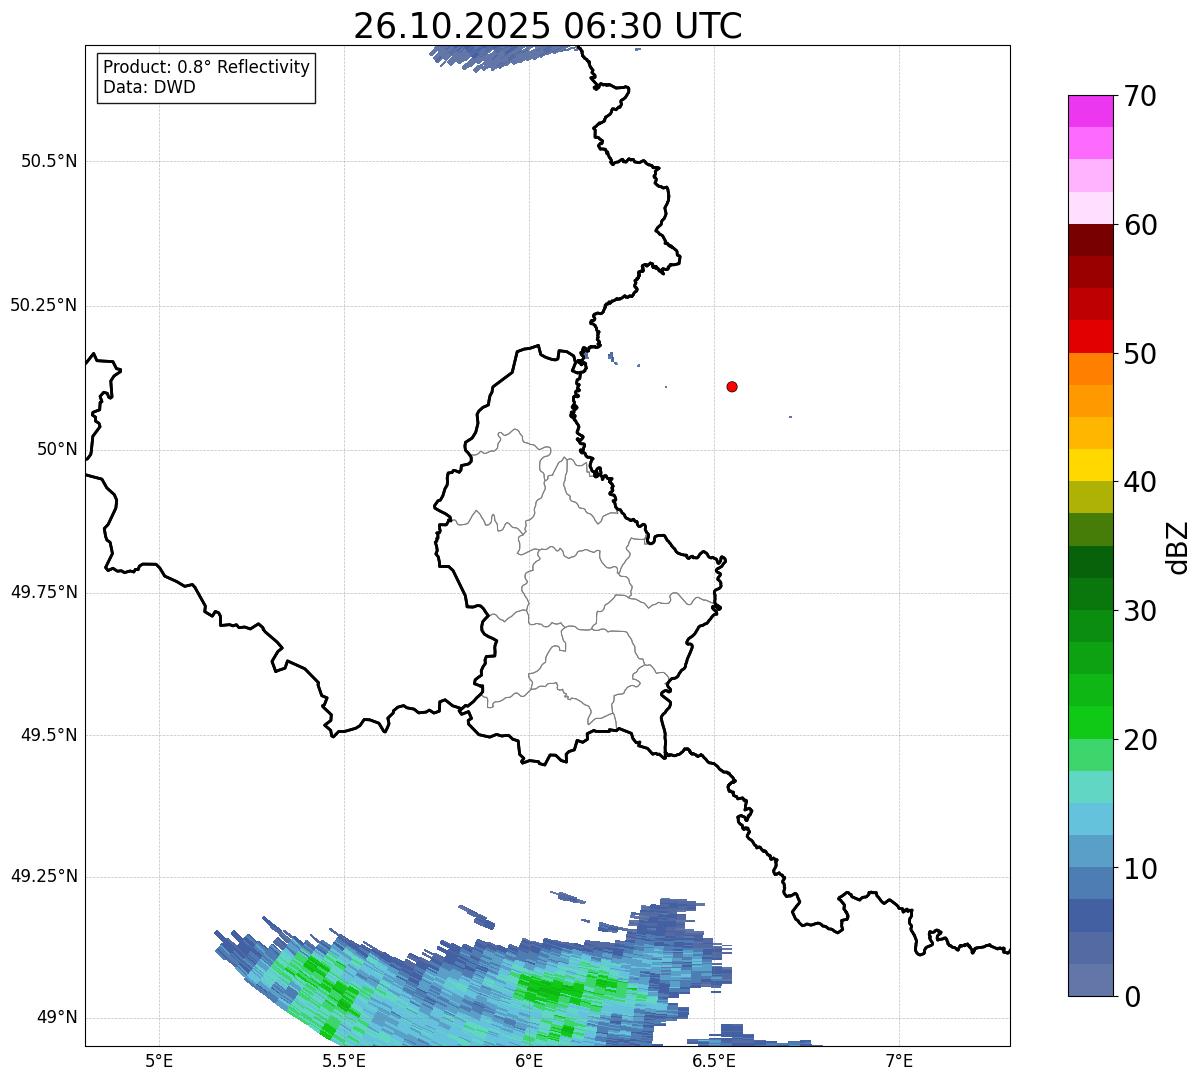The image size is (1202, 1081).
Task: Click the latitude label 49.25°N
Action: pos(44,877)
